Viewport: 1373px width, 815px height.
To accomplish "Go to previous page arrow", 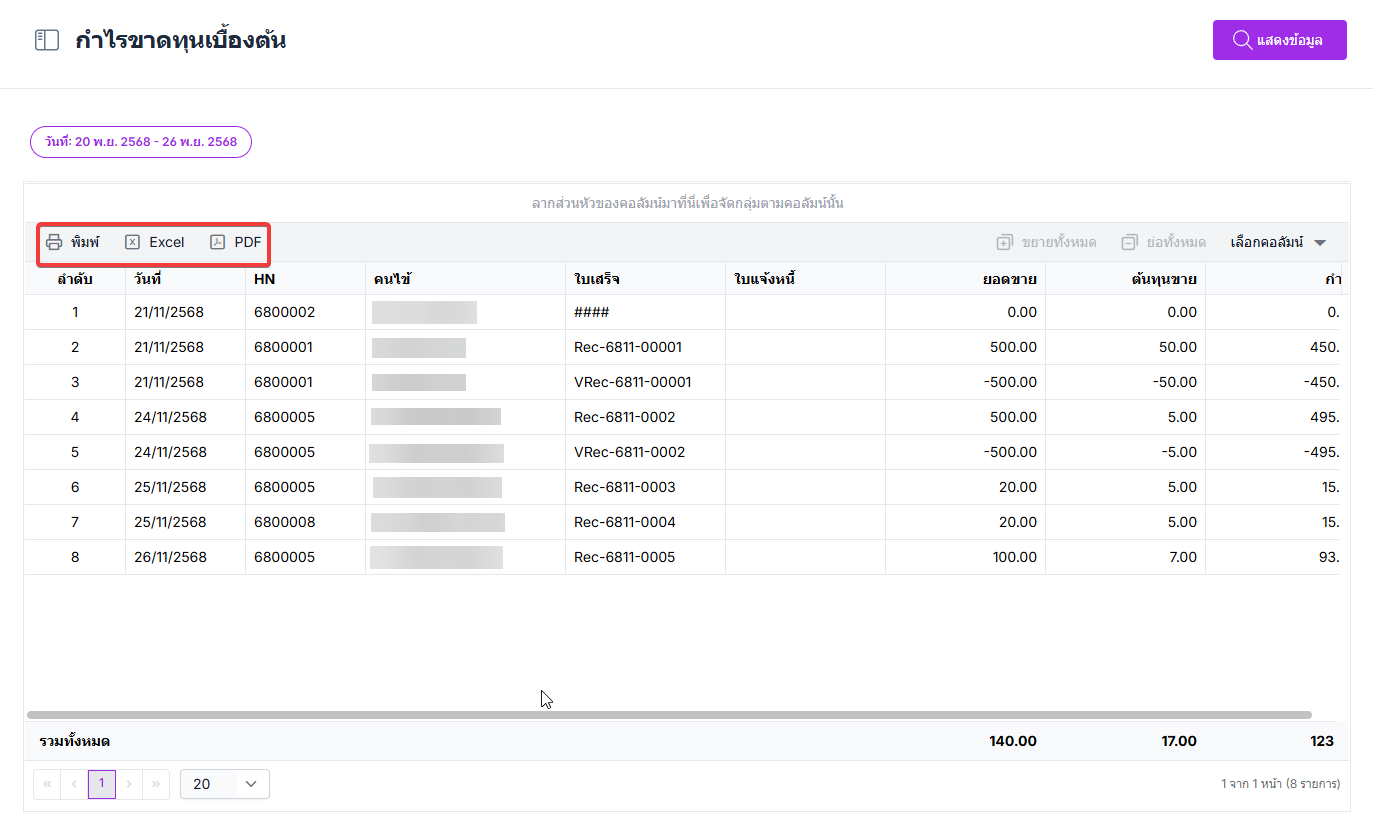I will click(74, 784).
